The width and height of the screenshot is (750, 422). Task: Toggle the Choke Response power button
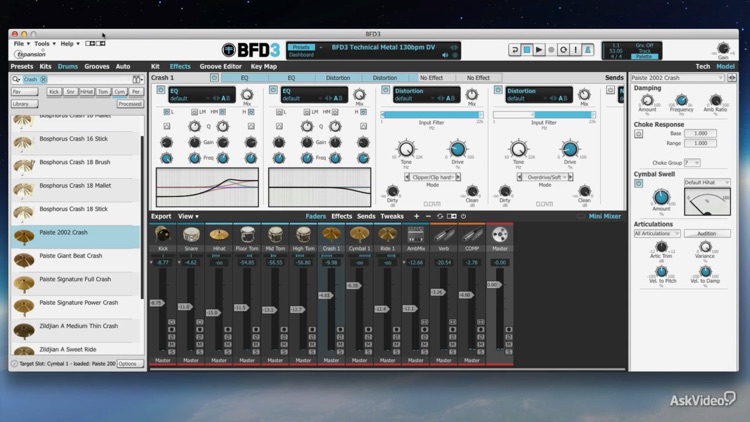coord(638,133)
